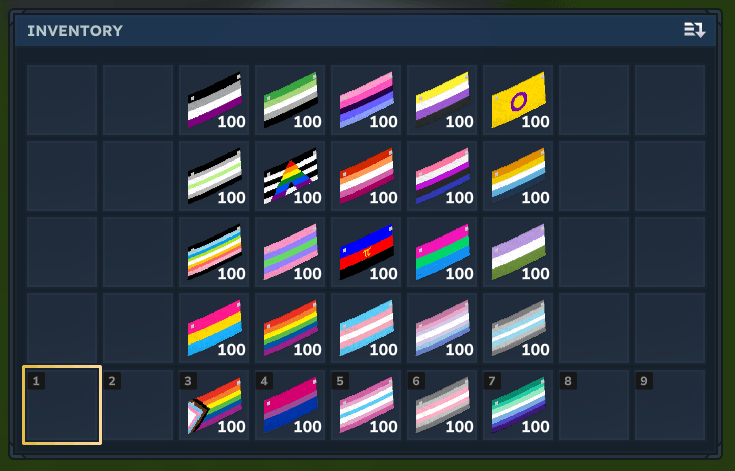Select the aromantic green-striped flag
This screenshot has width=735, height=471.
pos(290,100)
